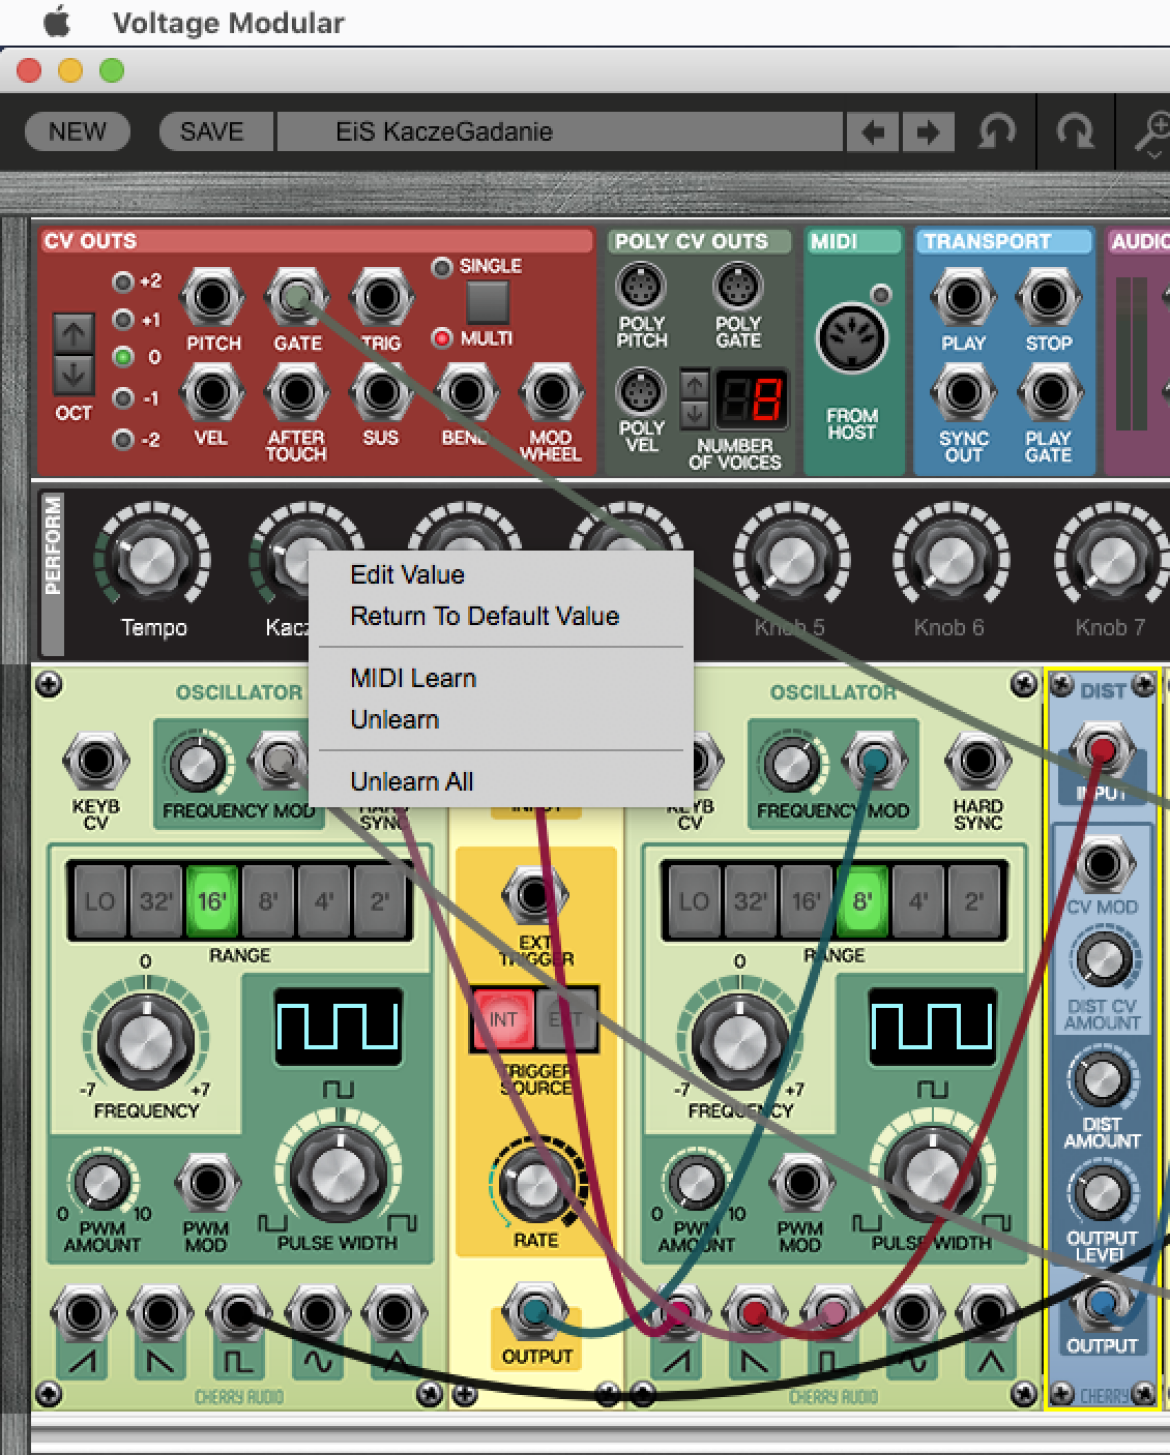Screen dimensions: 1170x1455
Task: Click the SYNC OUT jack
Action: [x=964, y=392]
